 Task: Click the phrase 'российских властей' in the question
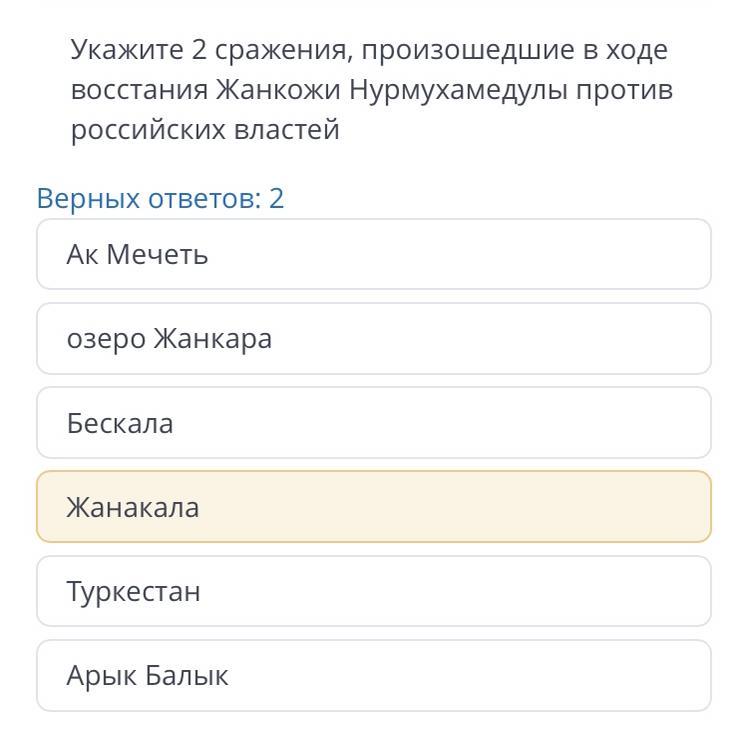click(205, 130)
